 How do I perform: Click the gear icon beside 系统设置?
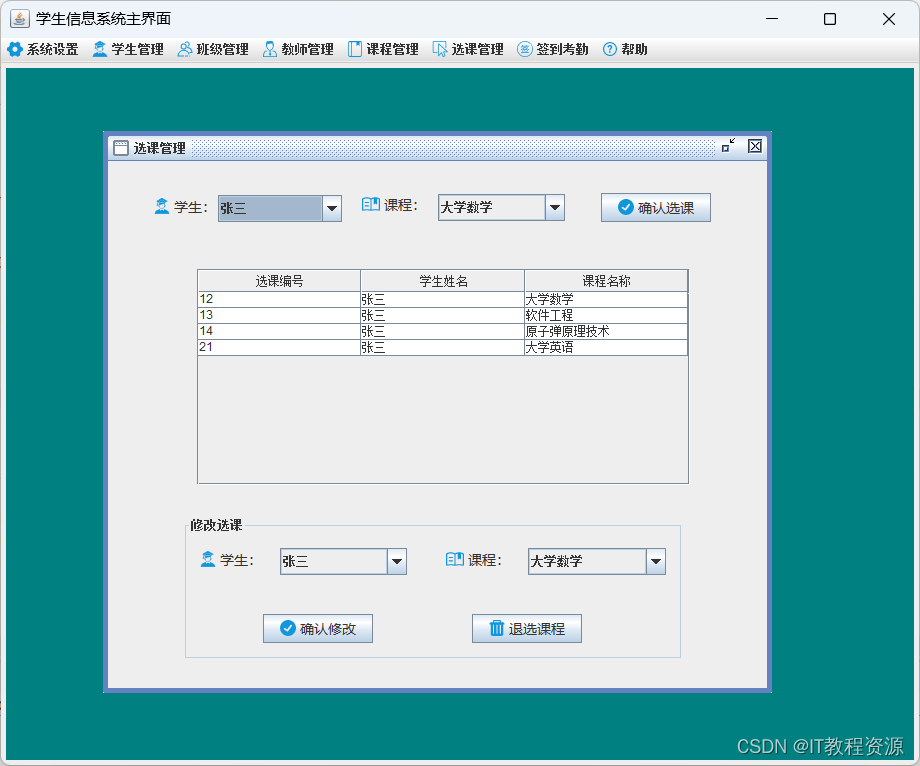[15, 49]
